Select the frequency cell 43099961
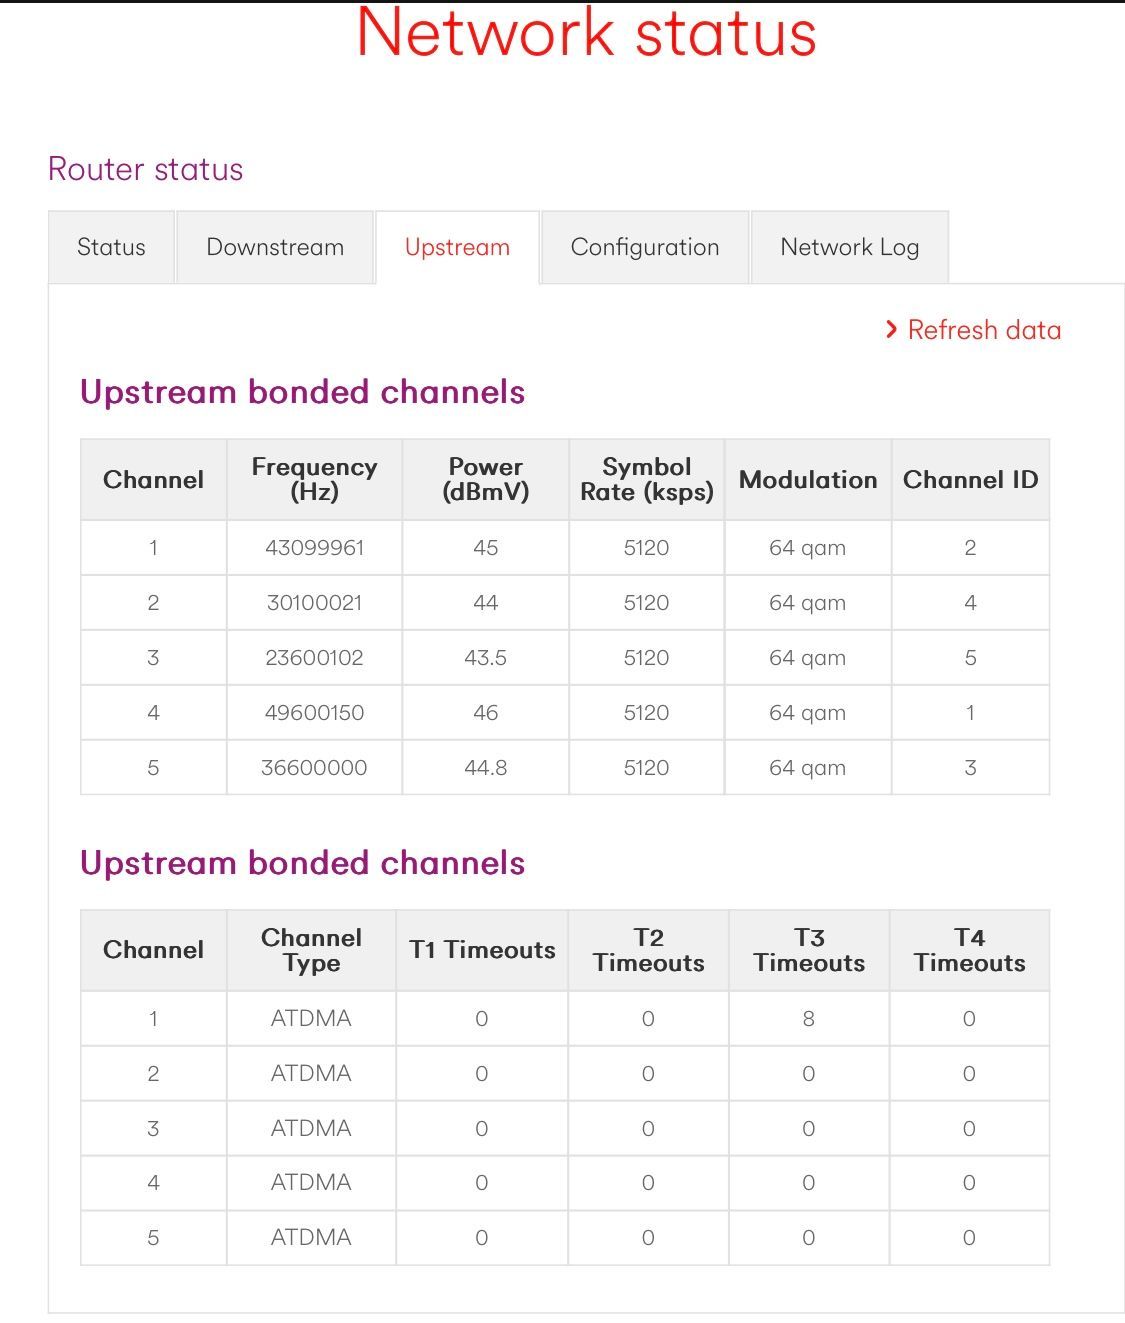Screen dimensions: 1125x1323 pos(314,548)
